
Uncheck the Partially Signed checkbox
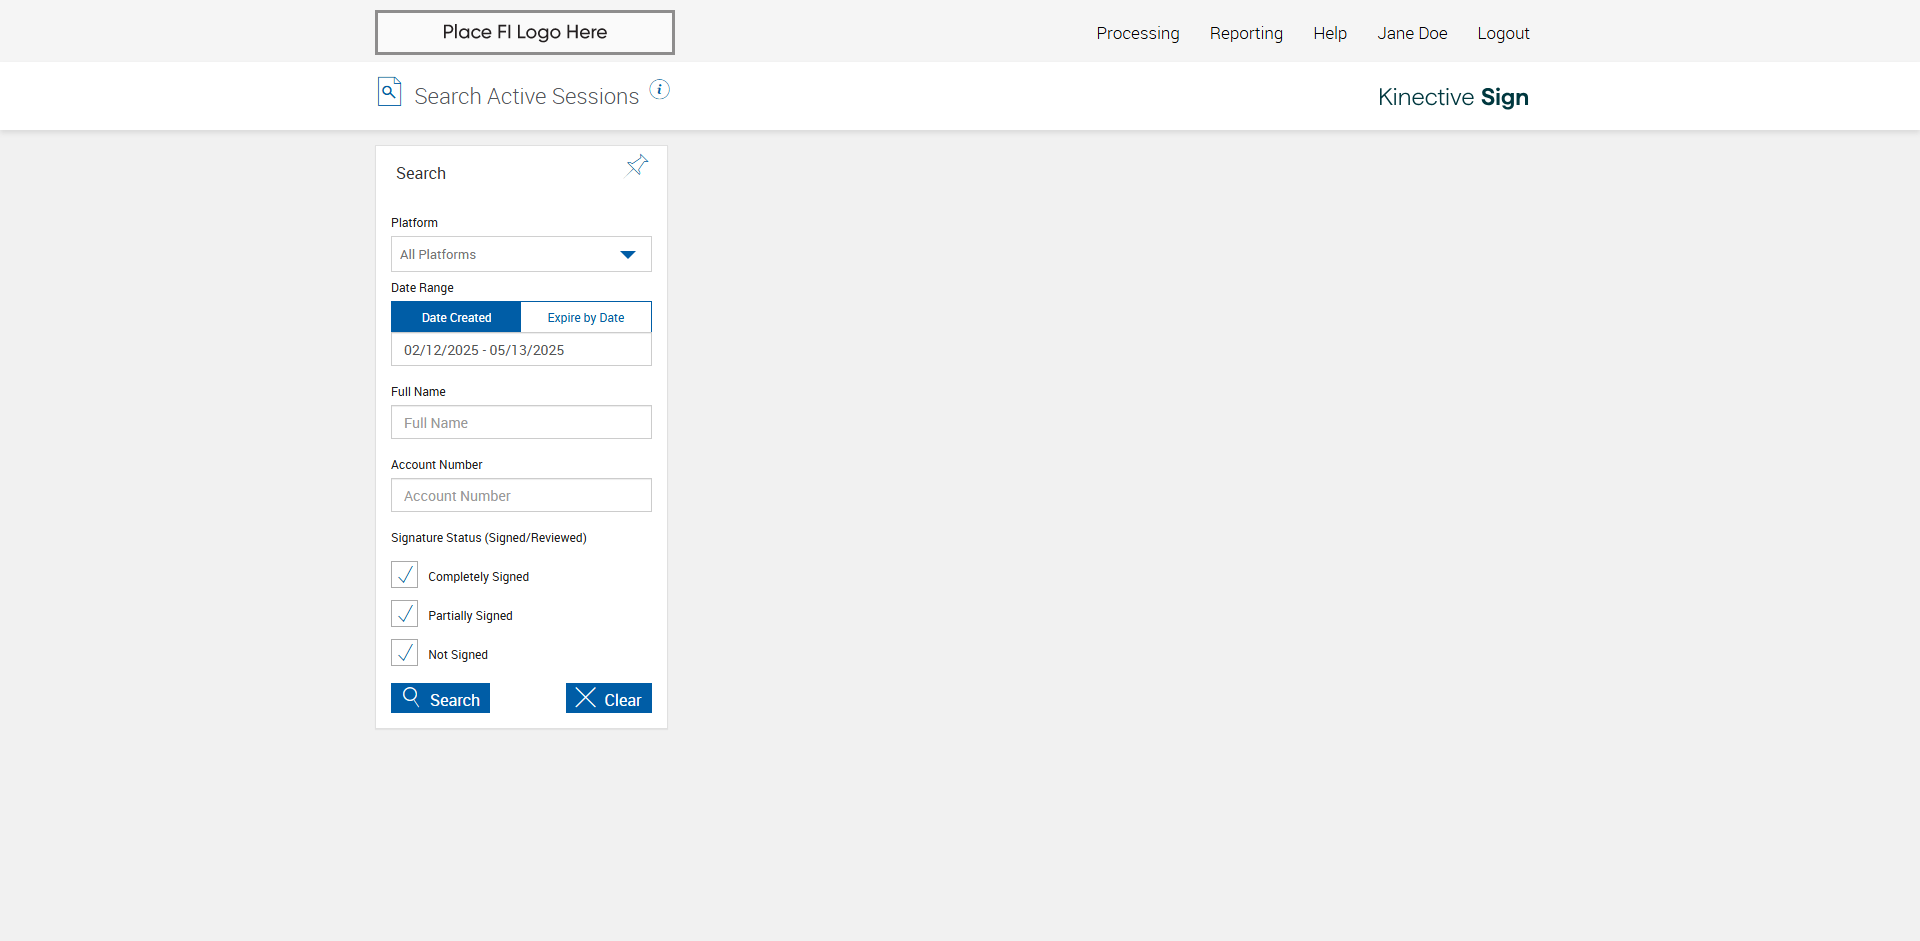coord(405,614)
